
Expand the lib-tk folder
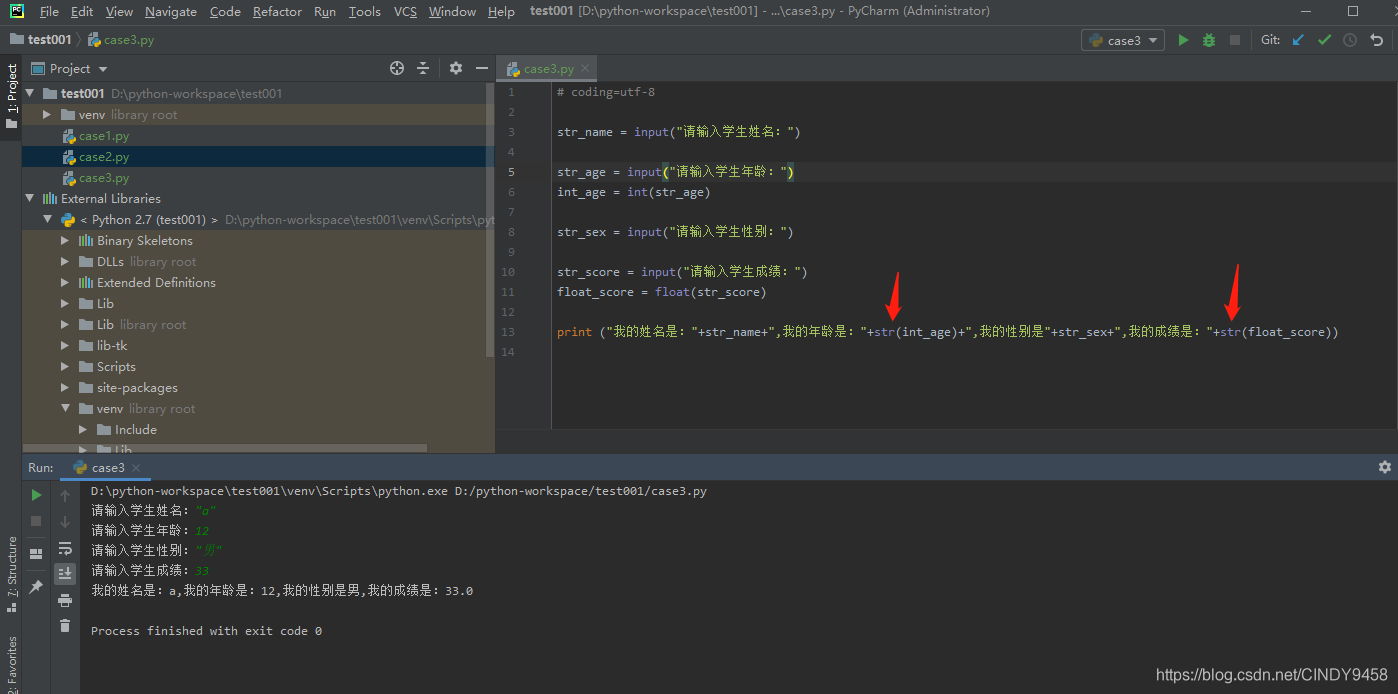pos(65,345)
